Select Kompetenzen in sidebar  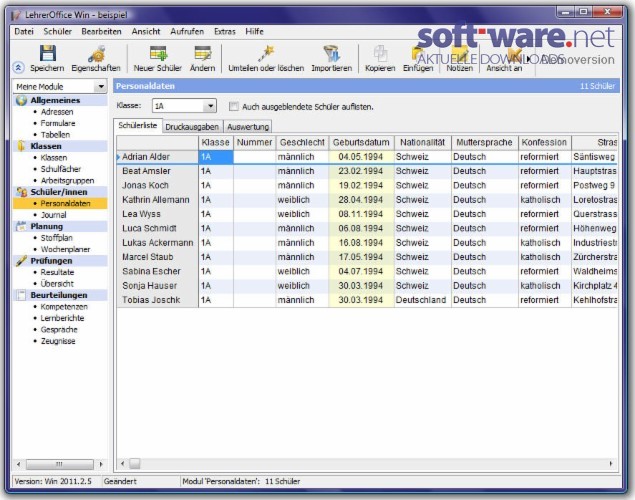click(x=64, y=306)
